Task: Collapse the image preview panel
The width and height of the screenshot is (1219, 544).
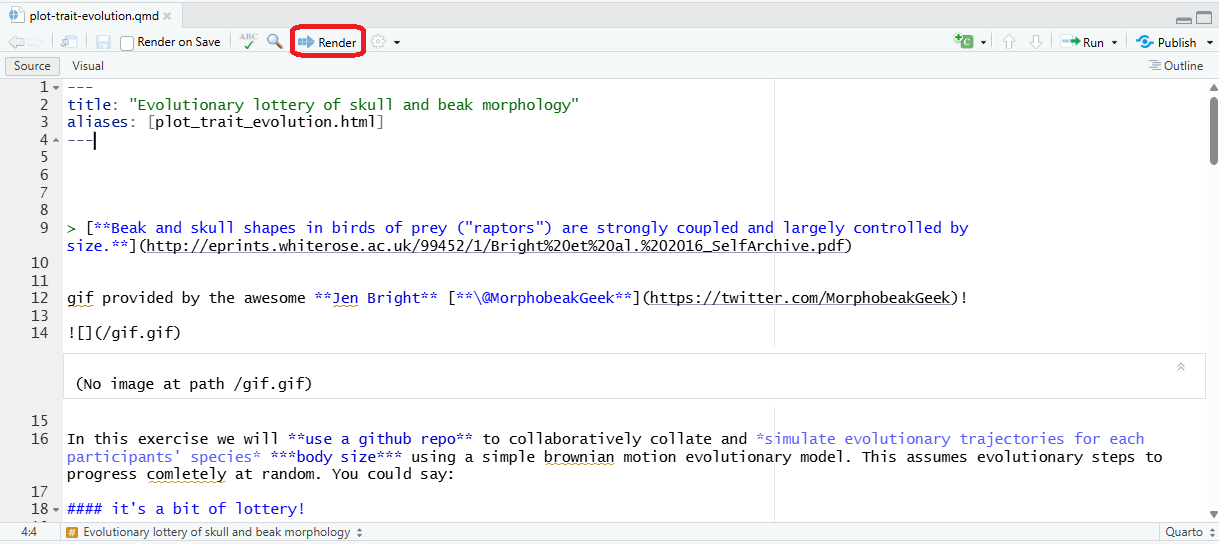Action: 1181,367
